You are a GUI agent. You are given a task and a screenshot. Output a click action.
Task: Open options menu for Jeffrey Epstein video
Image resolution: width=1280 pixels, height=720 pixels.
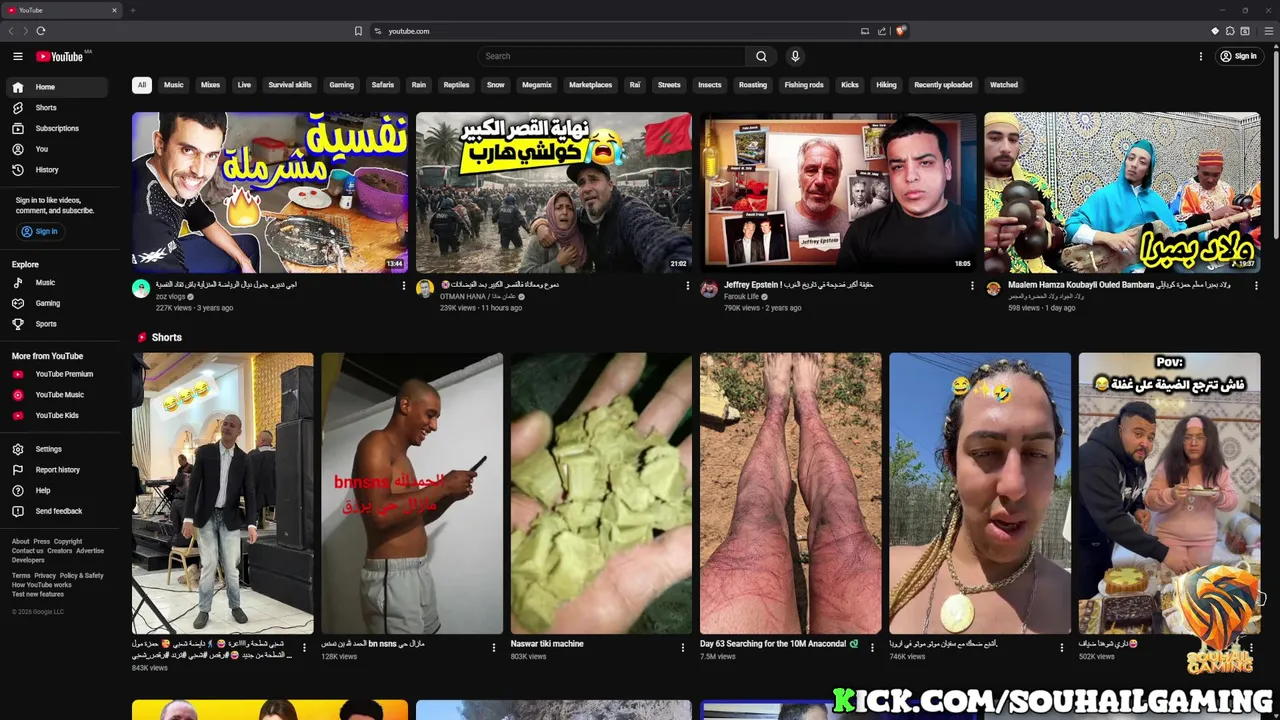(972, 286)
